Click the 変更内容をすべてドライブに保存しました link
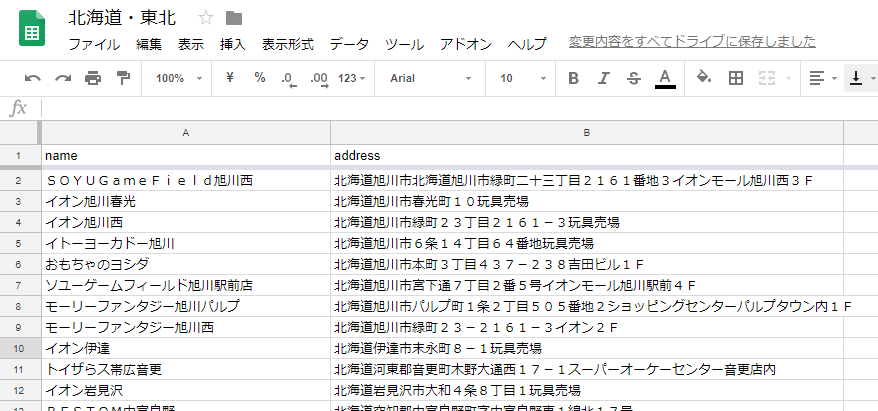 pos(692,41)
